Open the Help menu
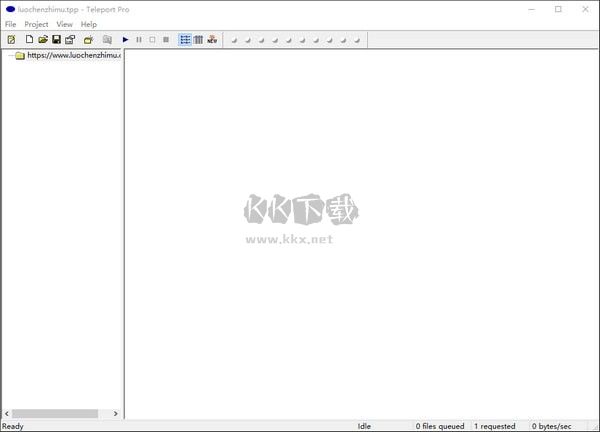600x432 pixels. (89, 24)
